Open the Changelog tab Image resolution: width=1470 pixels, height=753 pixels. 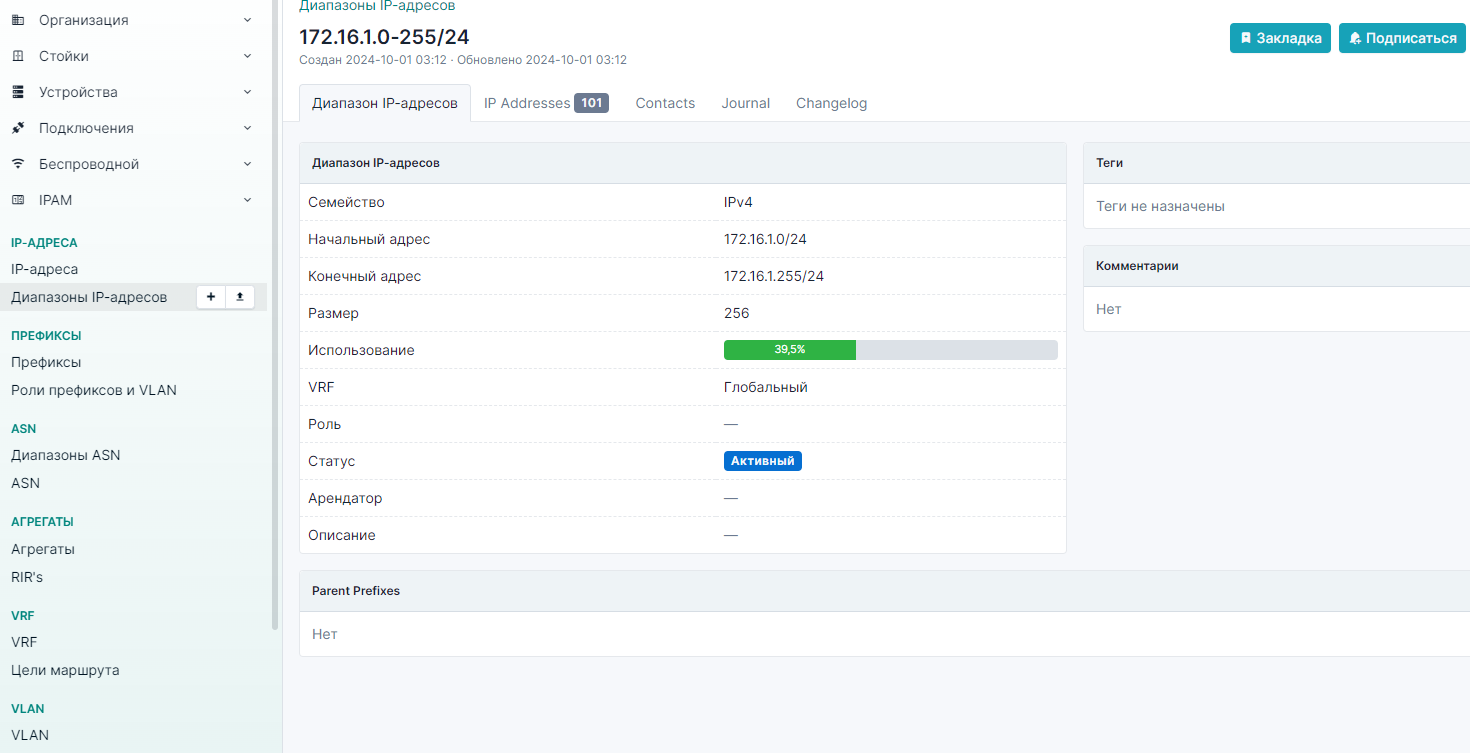click(x=831, y=103)
